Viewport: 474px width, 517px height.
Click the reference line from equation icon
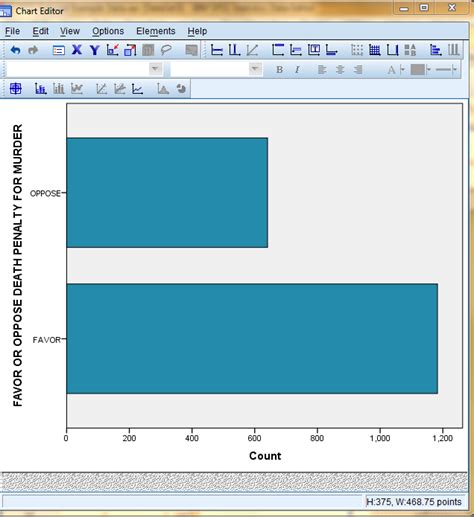pos(252,50)
